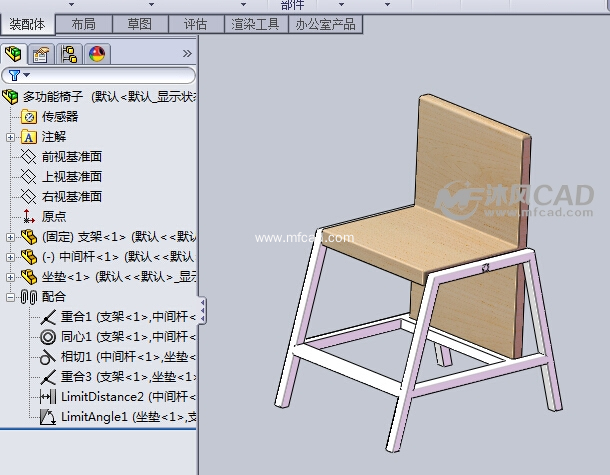Open the PropertyManager tab
The width and height of the screenshot is (610, 475).
(41, 54)
